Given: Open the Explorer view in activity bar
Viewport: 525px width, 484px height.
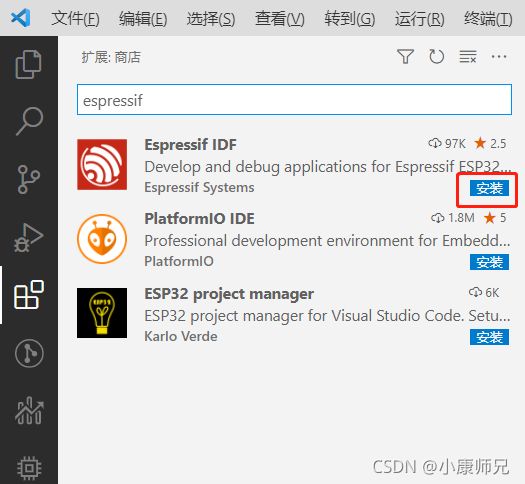Looking at the screenshot, I should point(28,64).
